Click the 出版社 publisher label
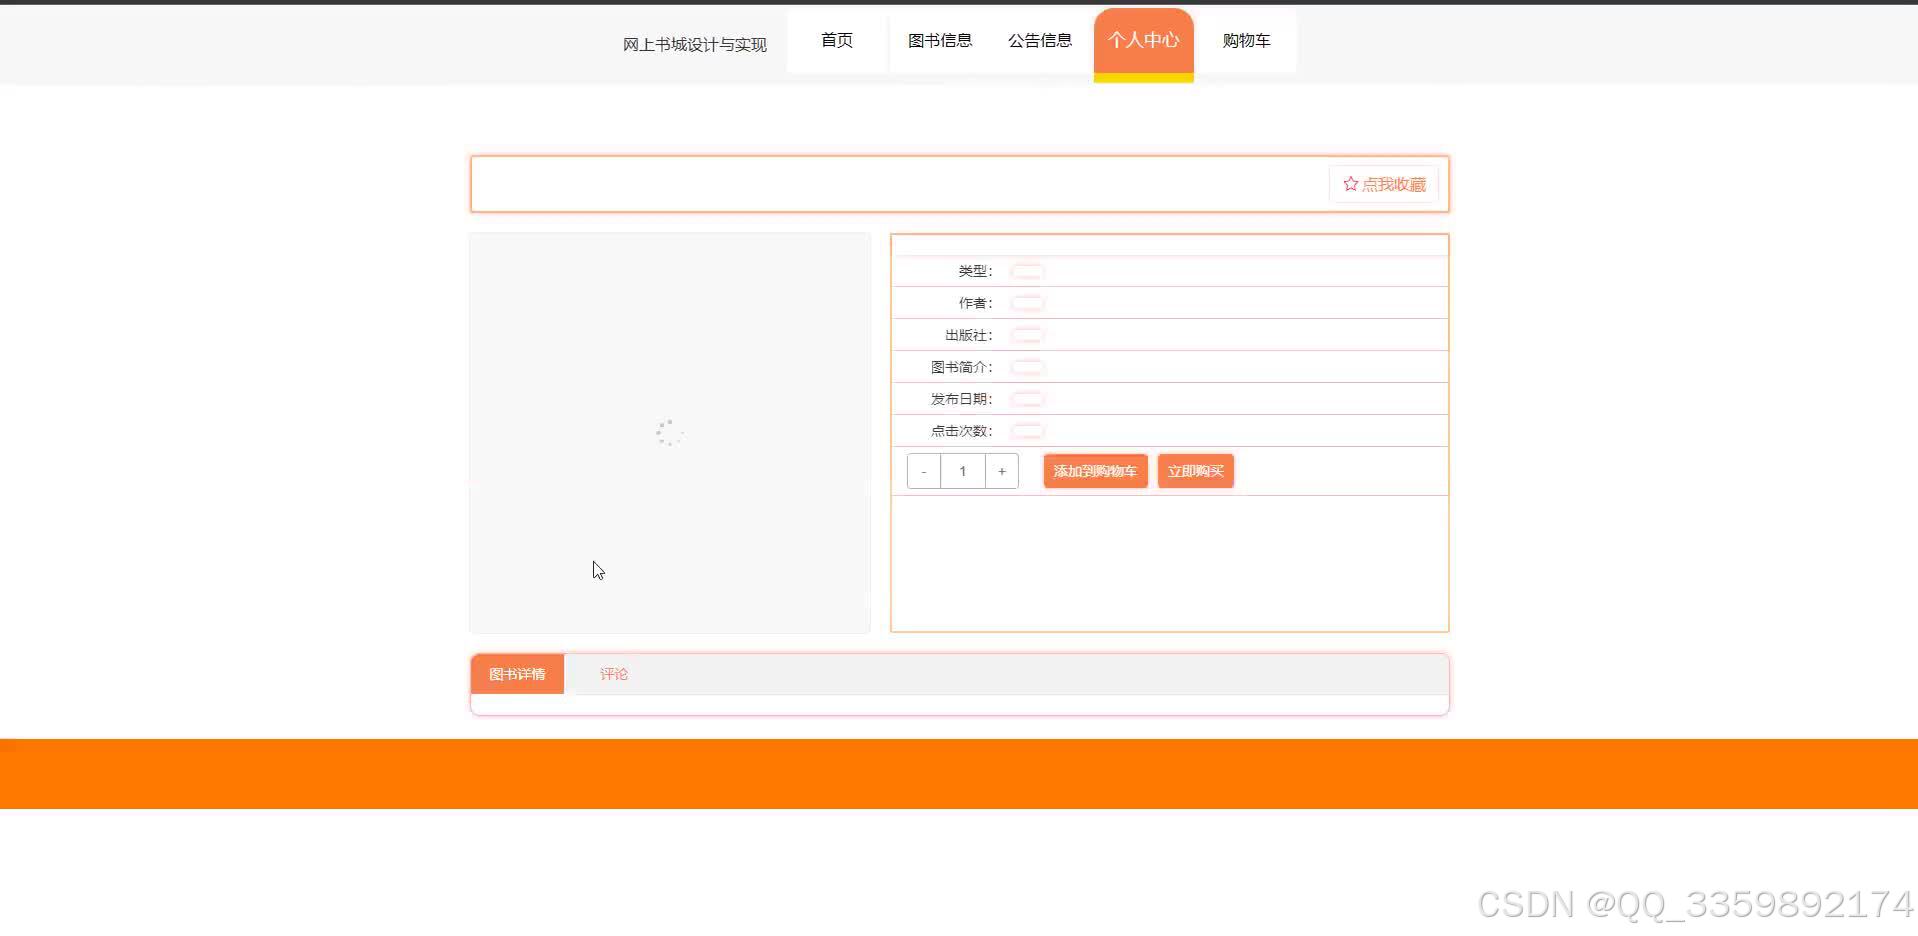 [968, 335]
